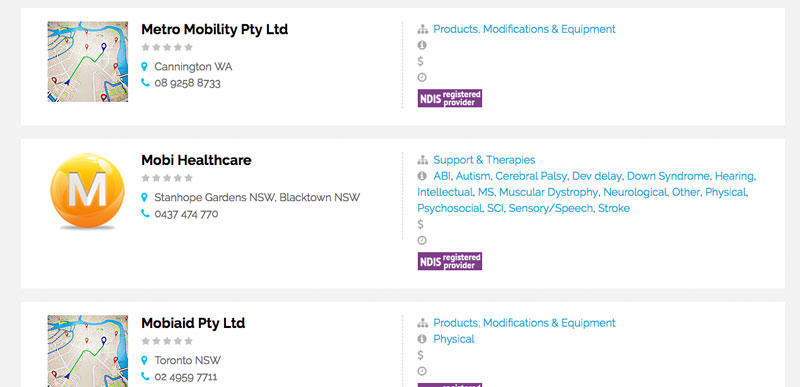Click the star rating under Metro Mobility Pty Ltd
This screenshot has height=387, width=800.
coord(167,47)
